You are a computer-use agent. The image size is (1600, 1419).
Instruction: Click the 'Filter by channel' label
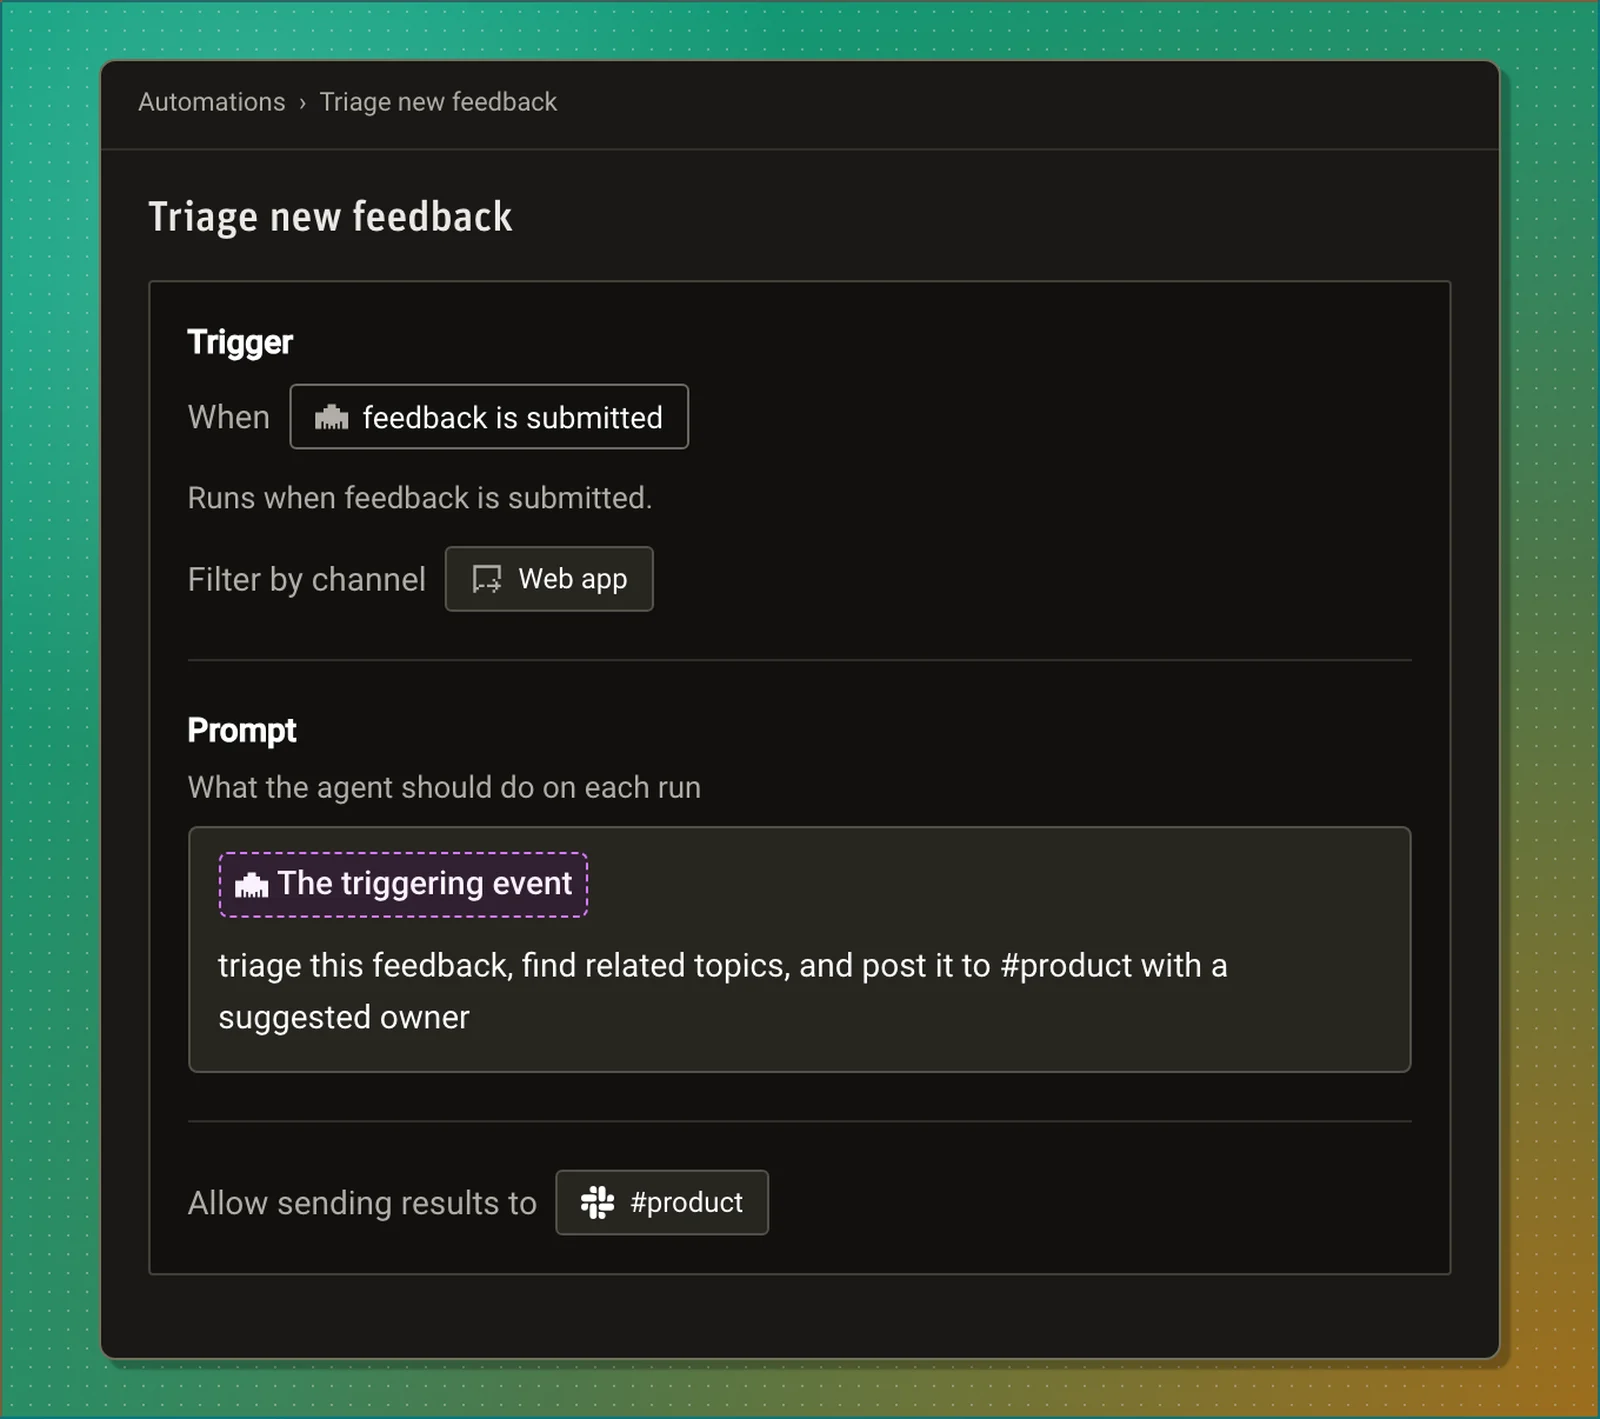tap(307, 580)
